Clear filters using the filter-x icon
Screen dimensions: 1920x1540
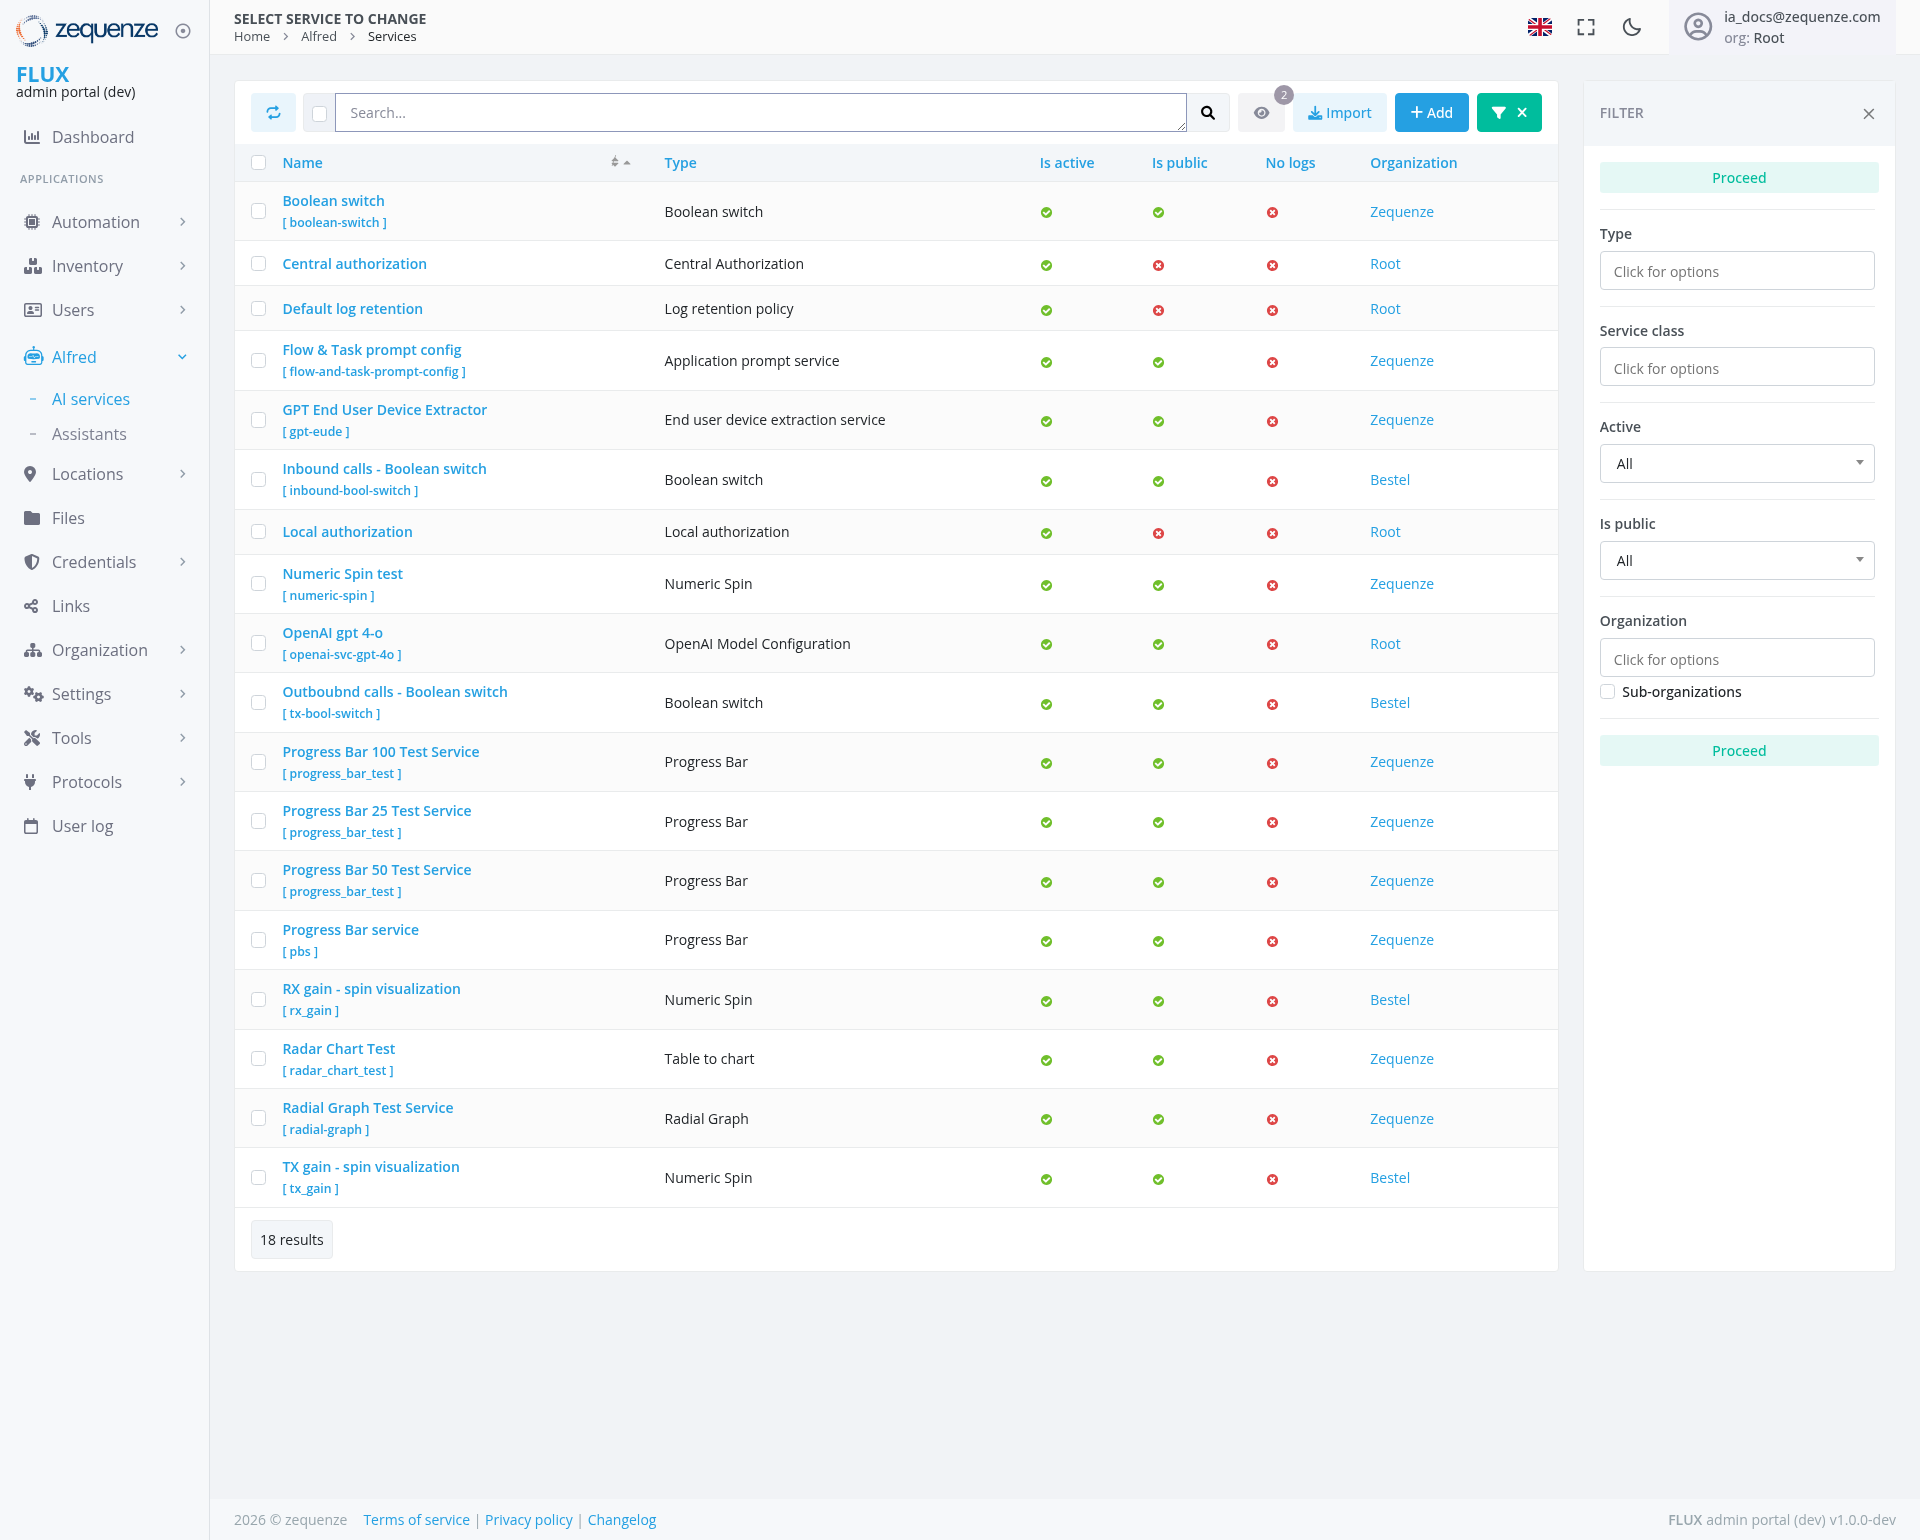[x=1521, y=112]
